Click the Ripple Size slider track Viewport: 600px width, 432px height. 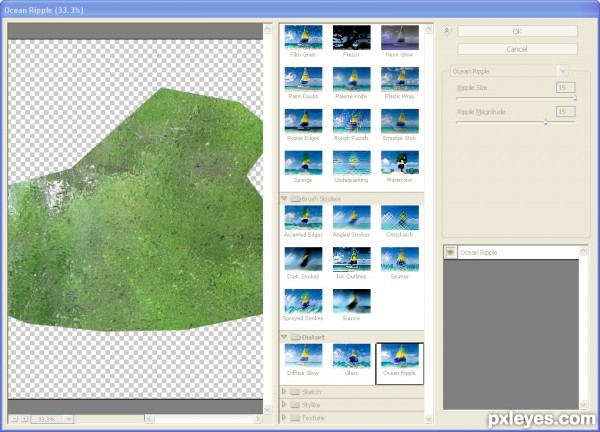click(516, 98)
